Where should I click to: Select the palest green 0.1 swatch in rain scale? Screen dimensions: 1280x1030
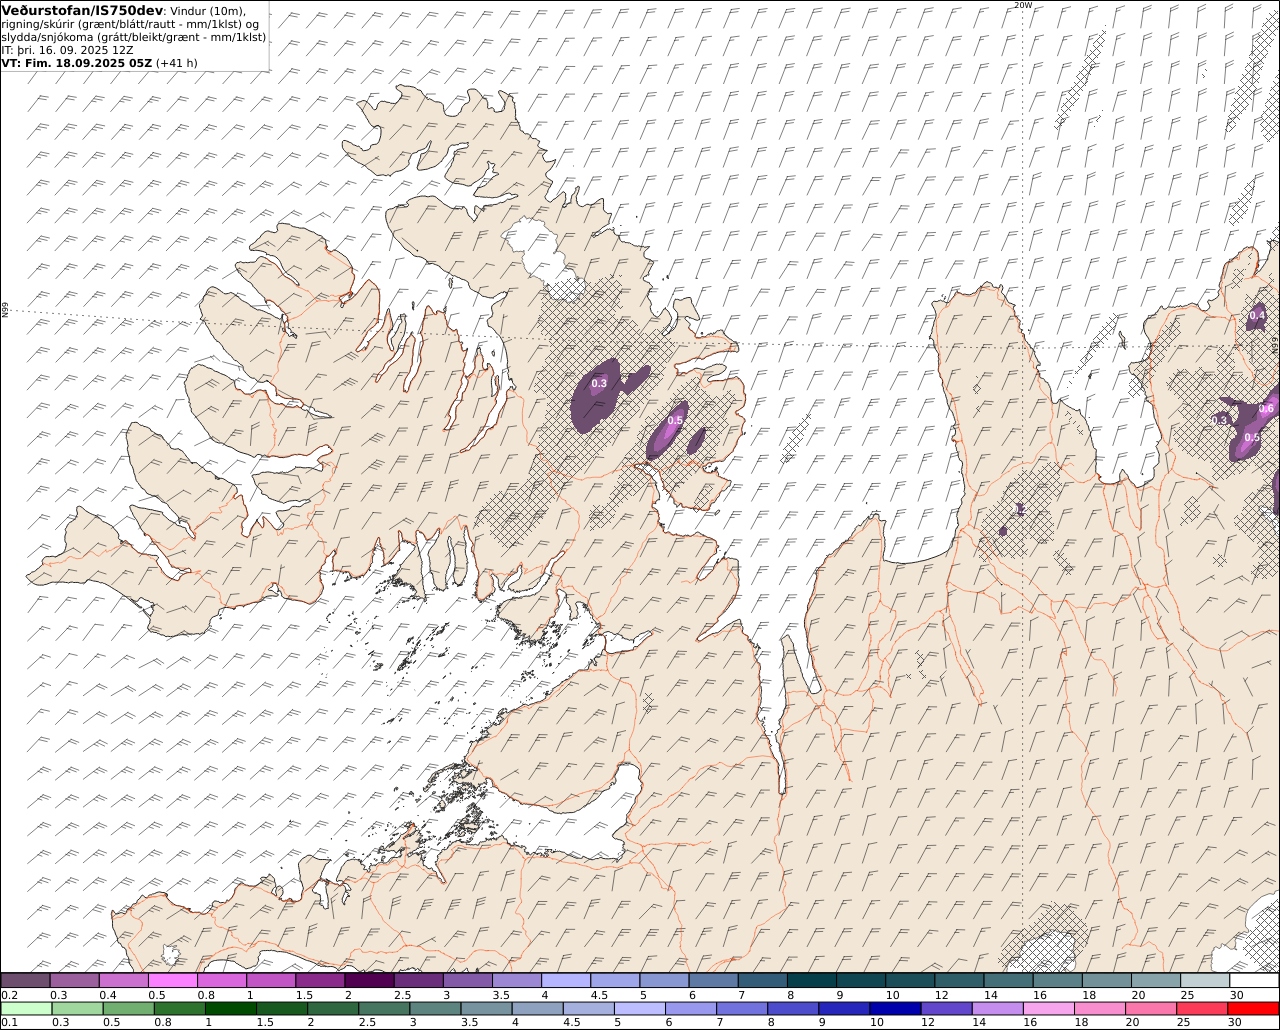[26, 1008]
